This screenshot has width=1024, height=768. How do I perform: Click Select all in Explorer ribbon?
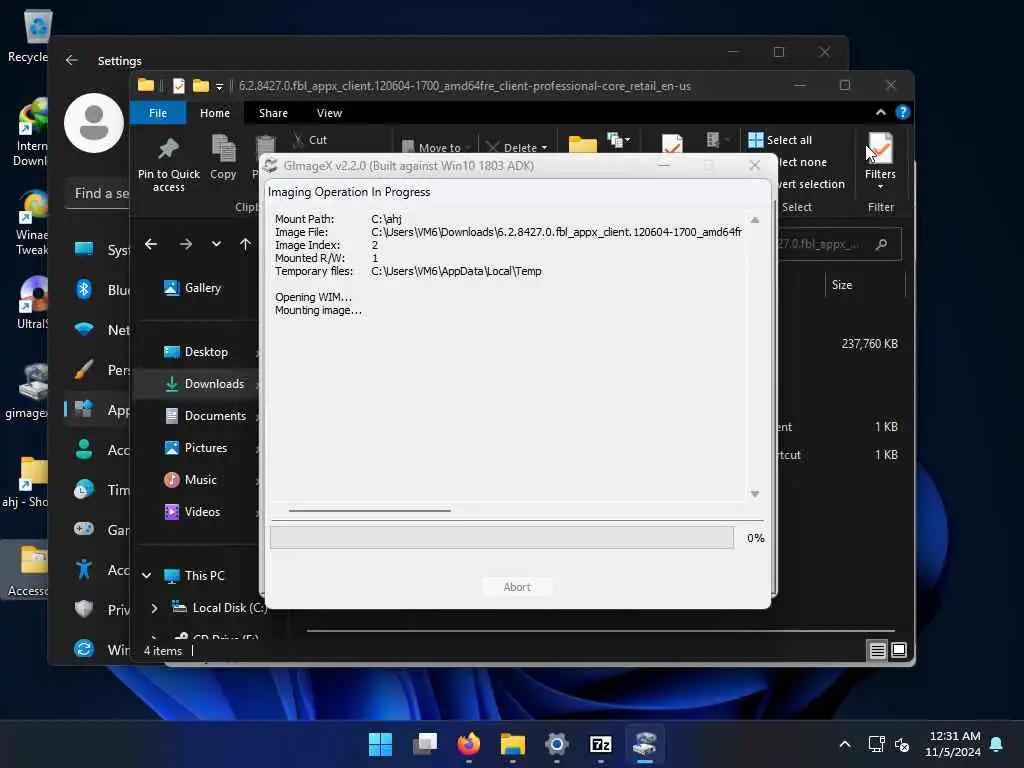780,140
